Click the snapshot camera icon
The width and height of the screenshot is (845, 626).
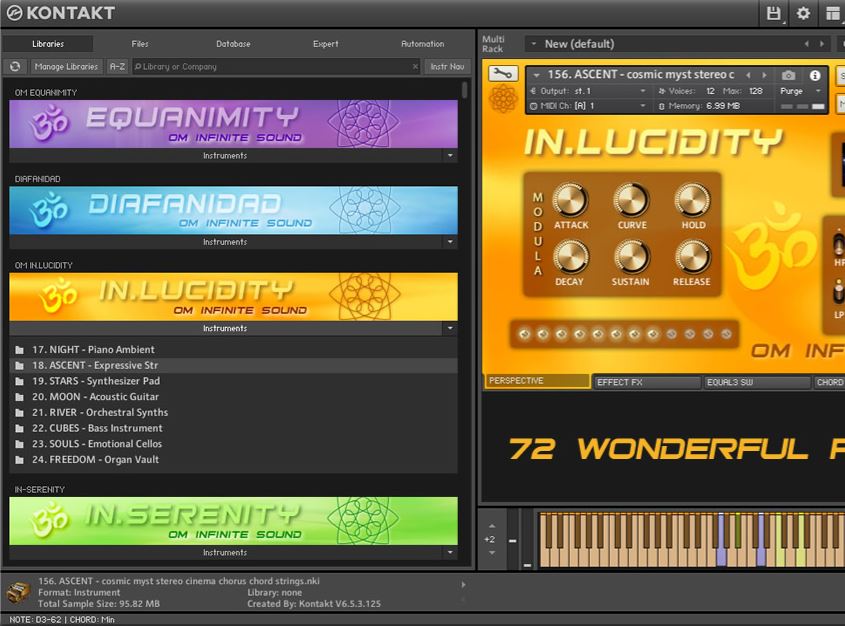788,75
